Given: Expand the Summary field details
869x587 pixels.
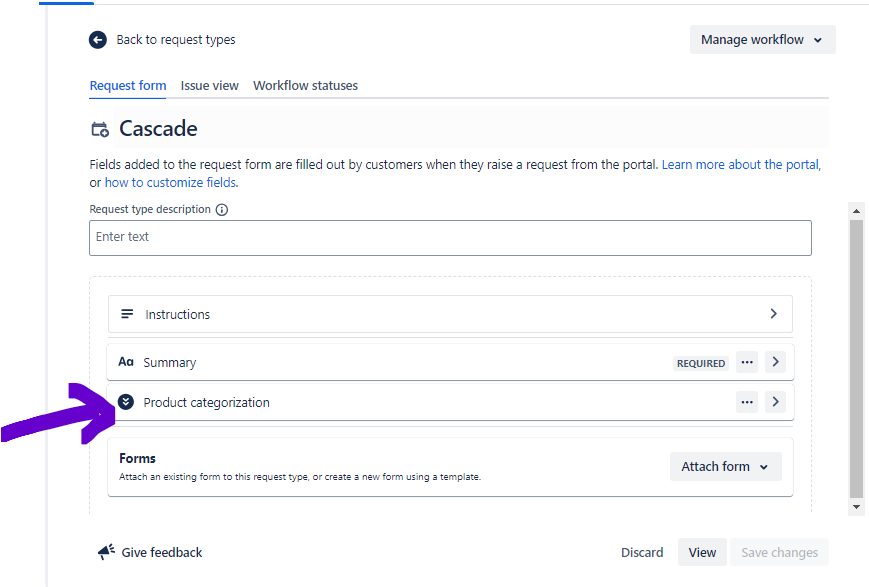Looking at the screenshot, I should coord(775,362).
